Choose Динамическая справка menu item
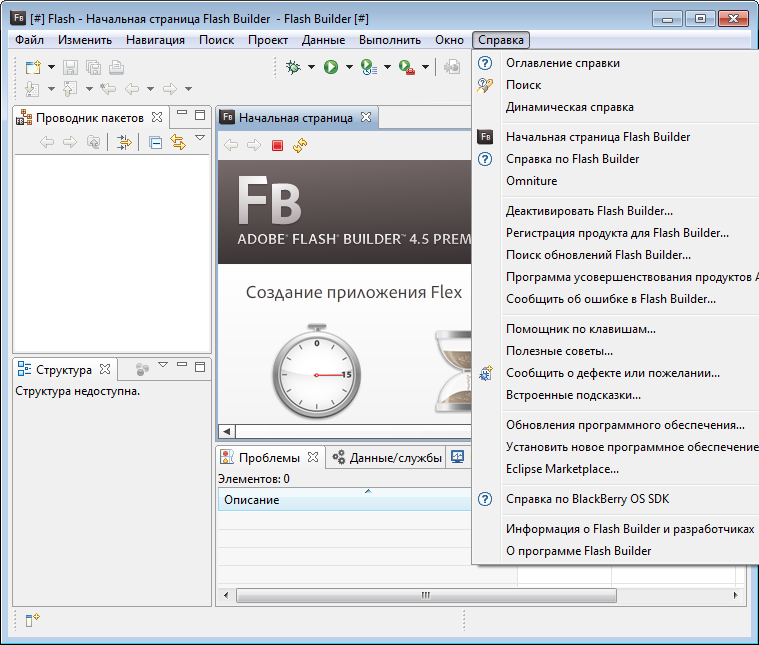Screen dimensions: 759x645 (570, 107)
